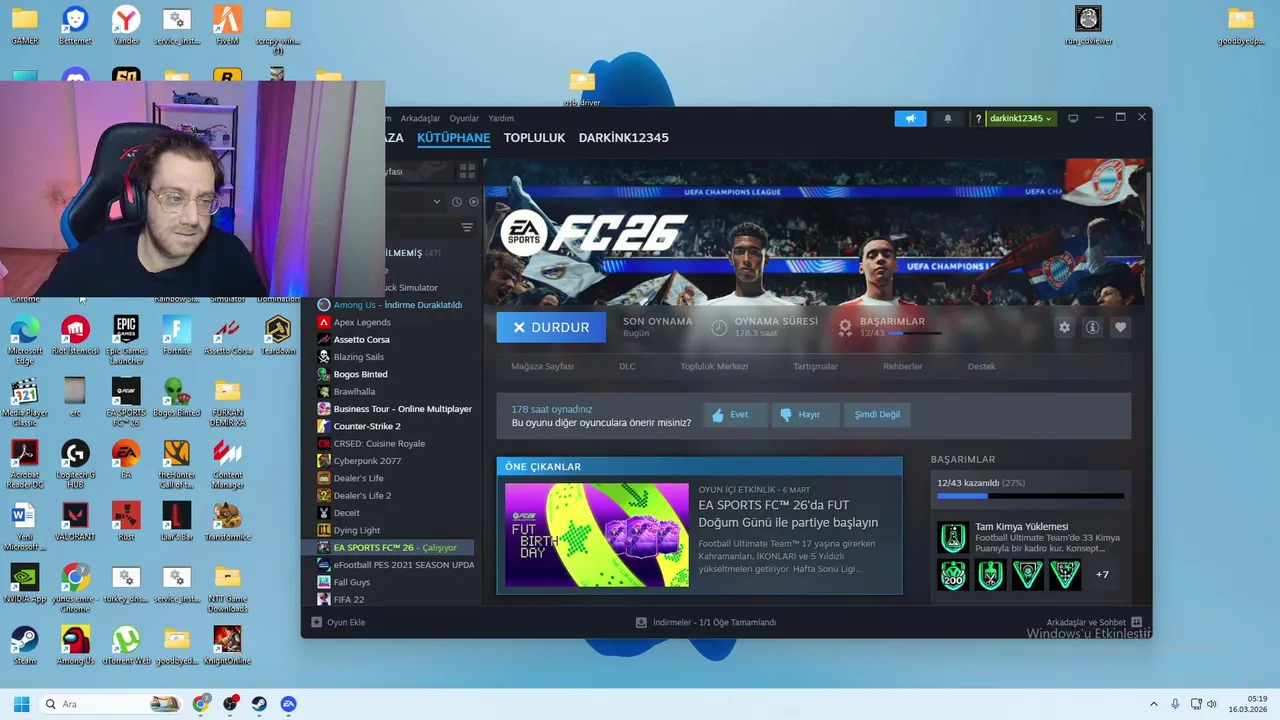Focus the taskbar Ara search box
The image size is (1280, 720).
[112, 704]
